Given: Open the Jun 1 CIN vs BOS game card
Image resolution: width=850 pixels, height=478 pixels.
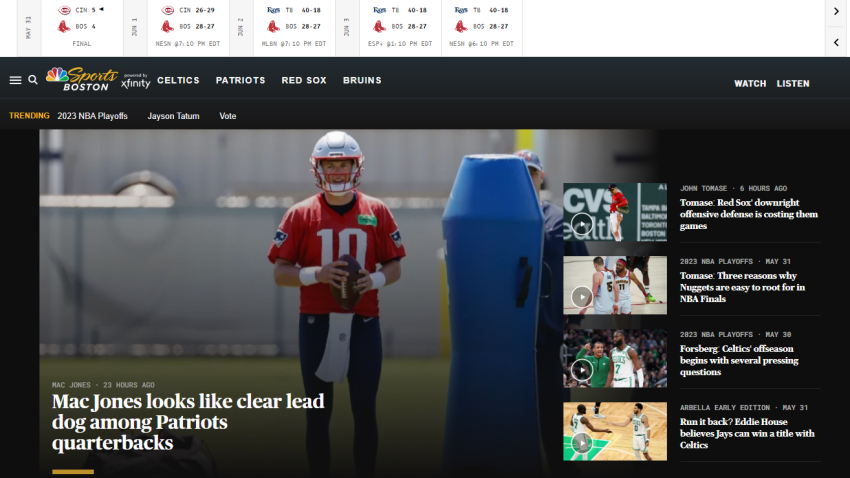Looking at the screenshot, I should [188, 27].
